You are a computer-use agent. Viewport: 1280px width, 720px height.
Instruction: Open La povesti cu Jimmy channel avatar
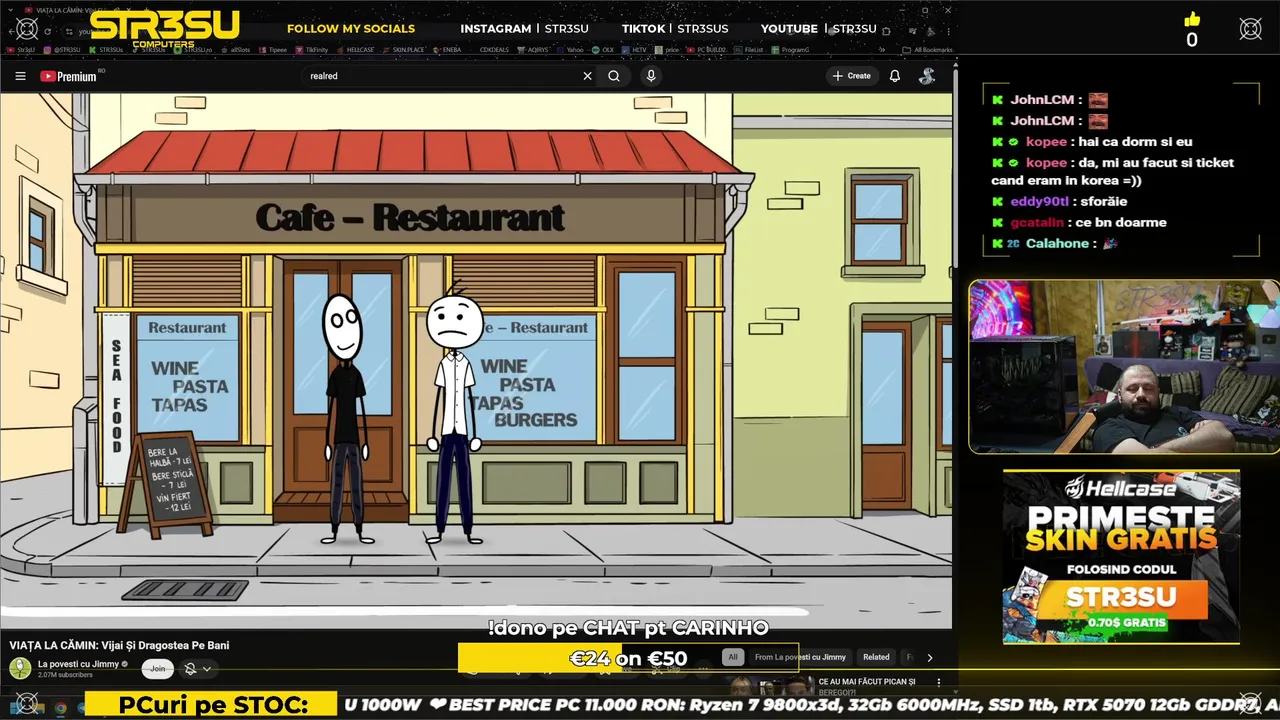tap(20, 668)
